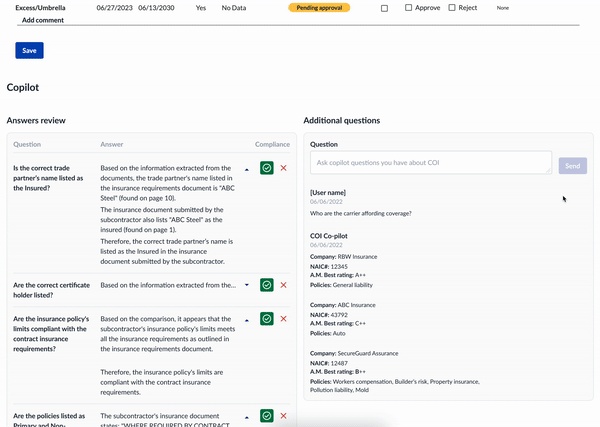The image size is (600, 427).
Task: Select question 'Are the correct certificate holder listed?'
Action: coord(51,290)
